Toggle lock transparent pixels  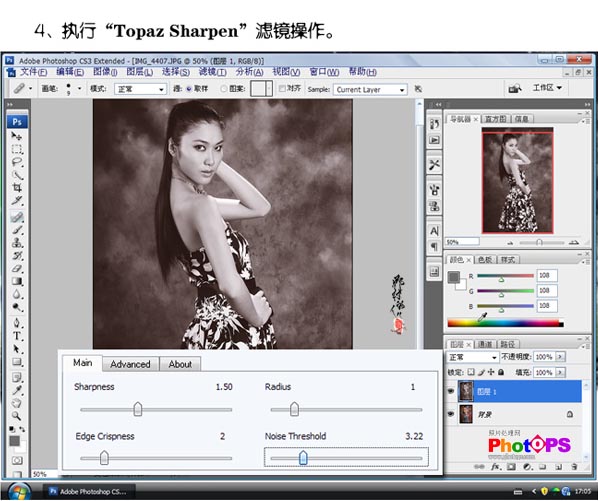[471, 372]
